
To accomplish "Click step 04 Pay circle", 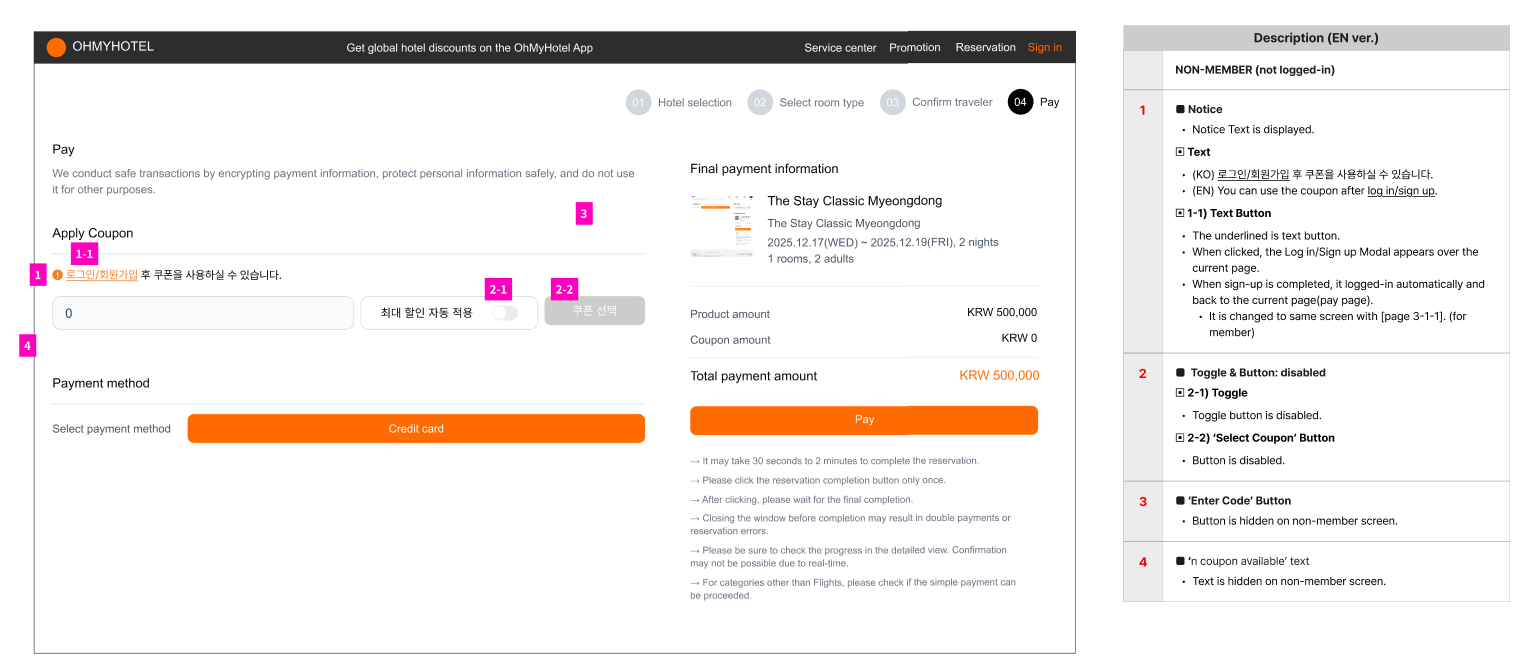I will [x=1020, y=102].
